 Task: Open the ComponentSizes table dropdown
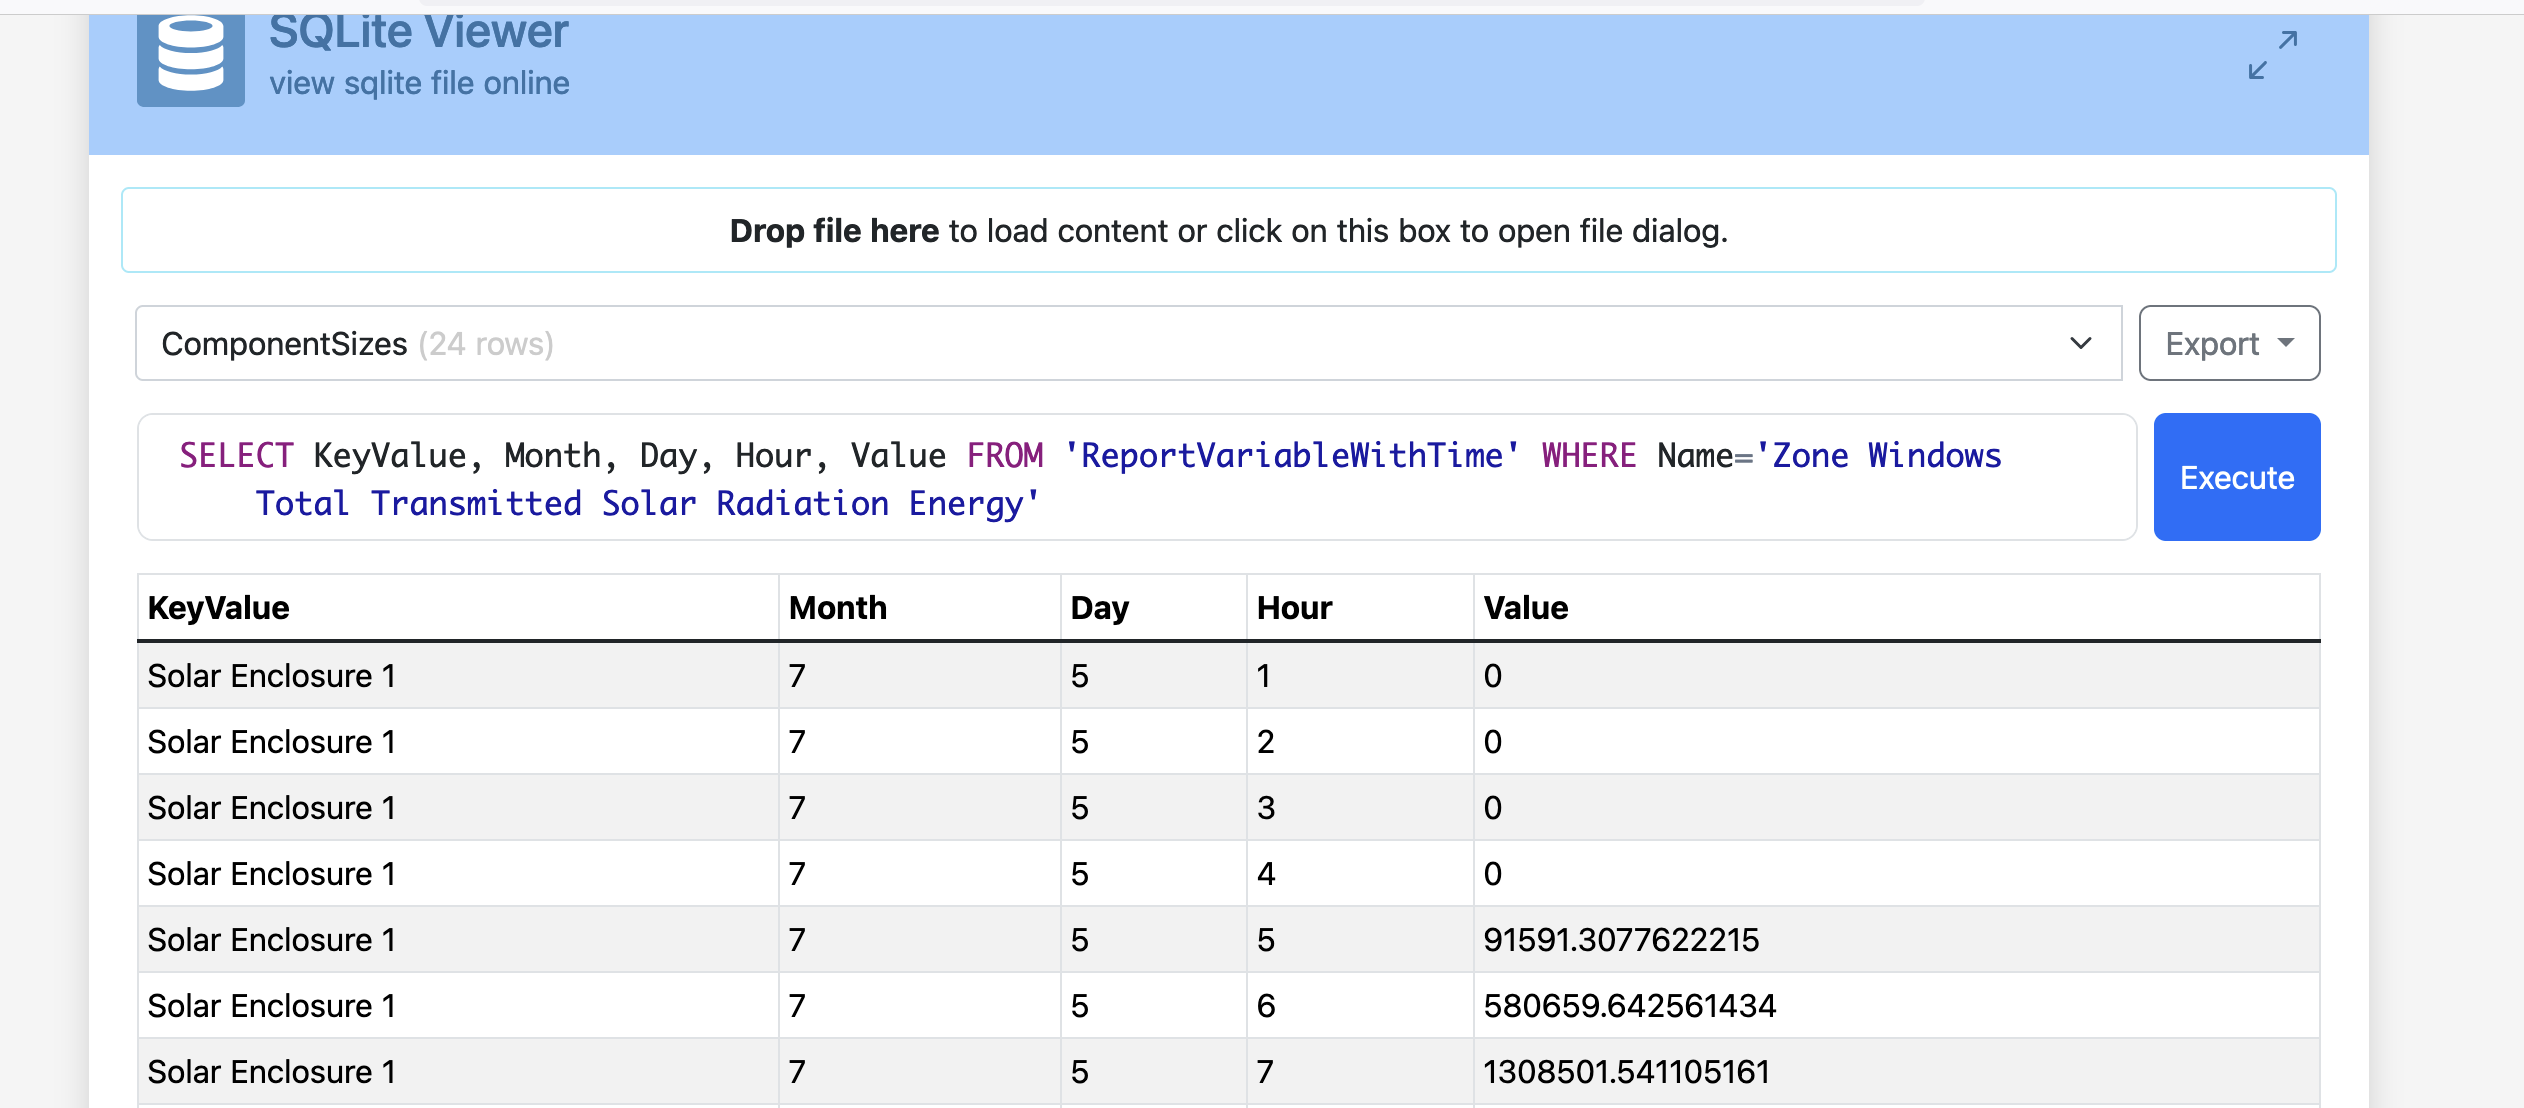[1128, 343]
